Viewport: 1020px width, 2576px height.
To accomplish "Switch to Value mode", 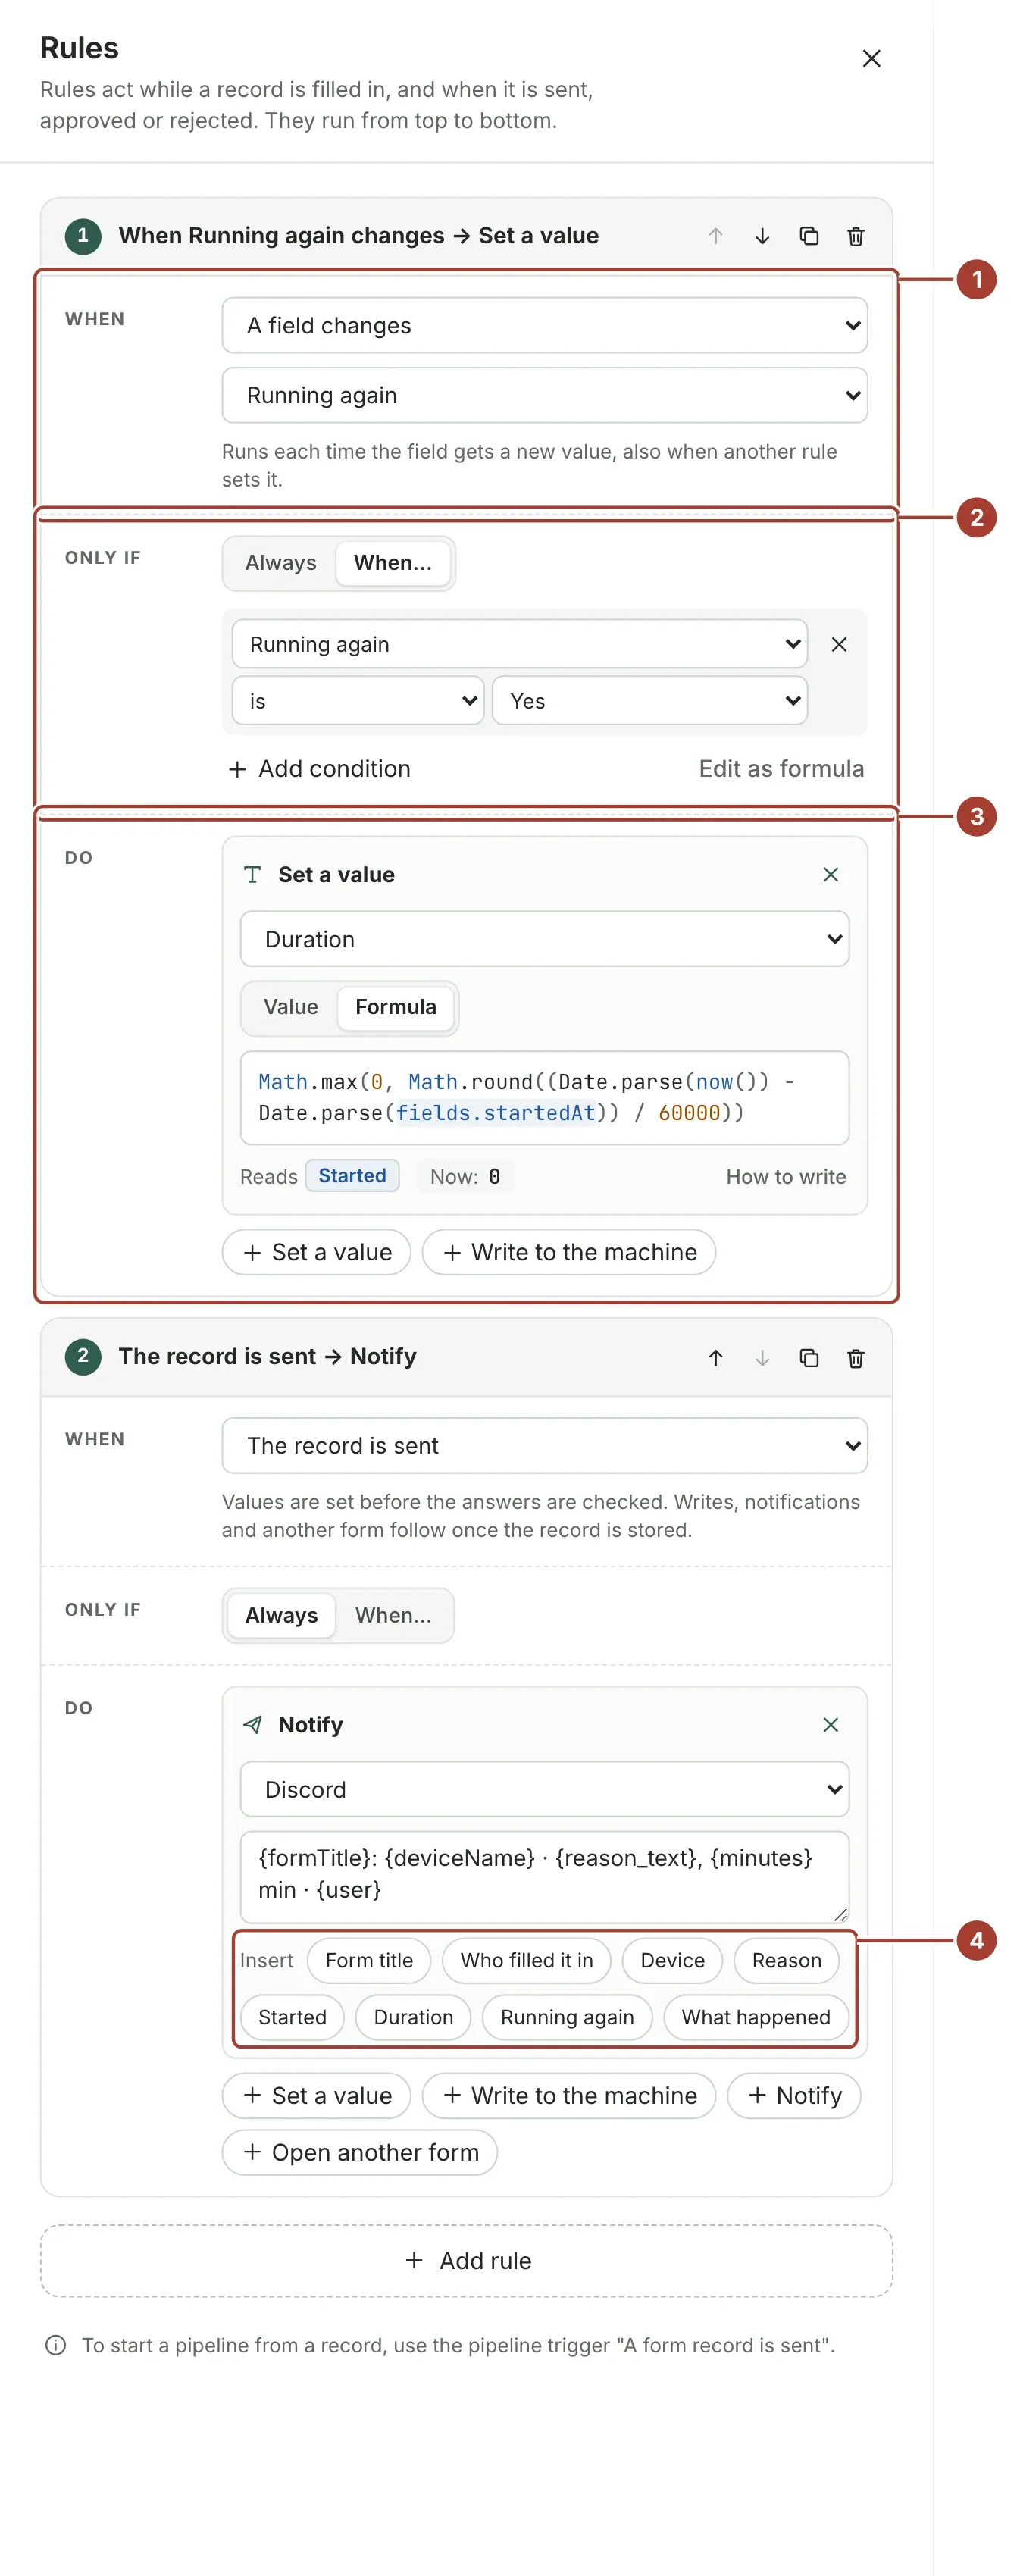I will tap(291, 1007).
